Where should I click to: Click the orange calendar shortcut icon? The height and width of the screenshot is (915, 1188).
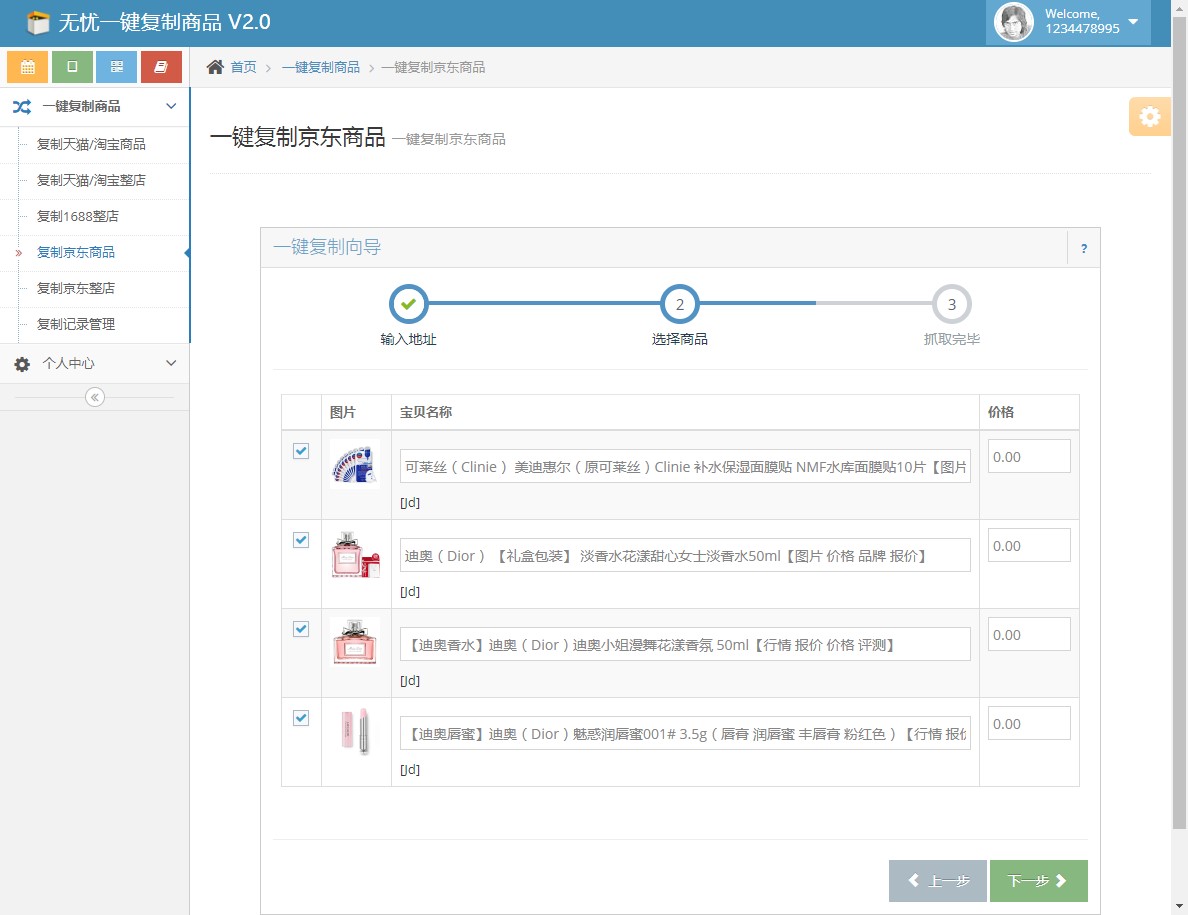pyautogui.click(x=27, y=67)
